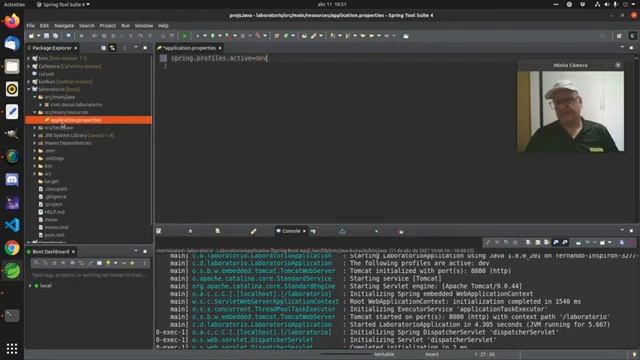Click the Save toolbar icon
Viewport: 640px width, 360px height.
click(47, 36)
